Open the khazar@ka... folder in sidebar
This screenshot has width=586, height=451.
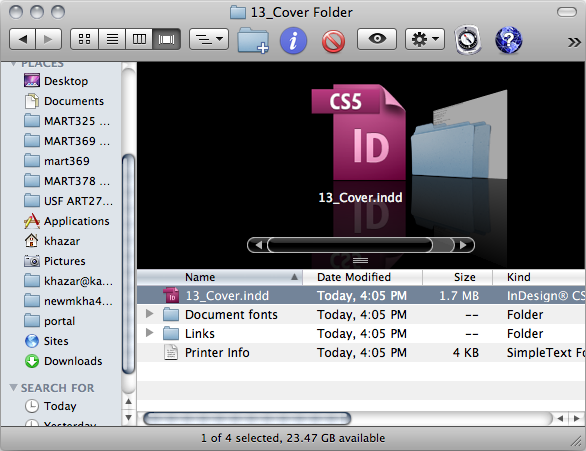coord(68,281)
